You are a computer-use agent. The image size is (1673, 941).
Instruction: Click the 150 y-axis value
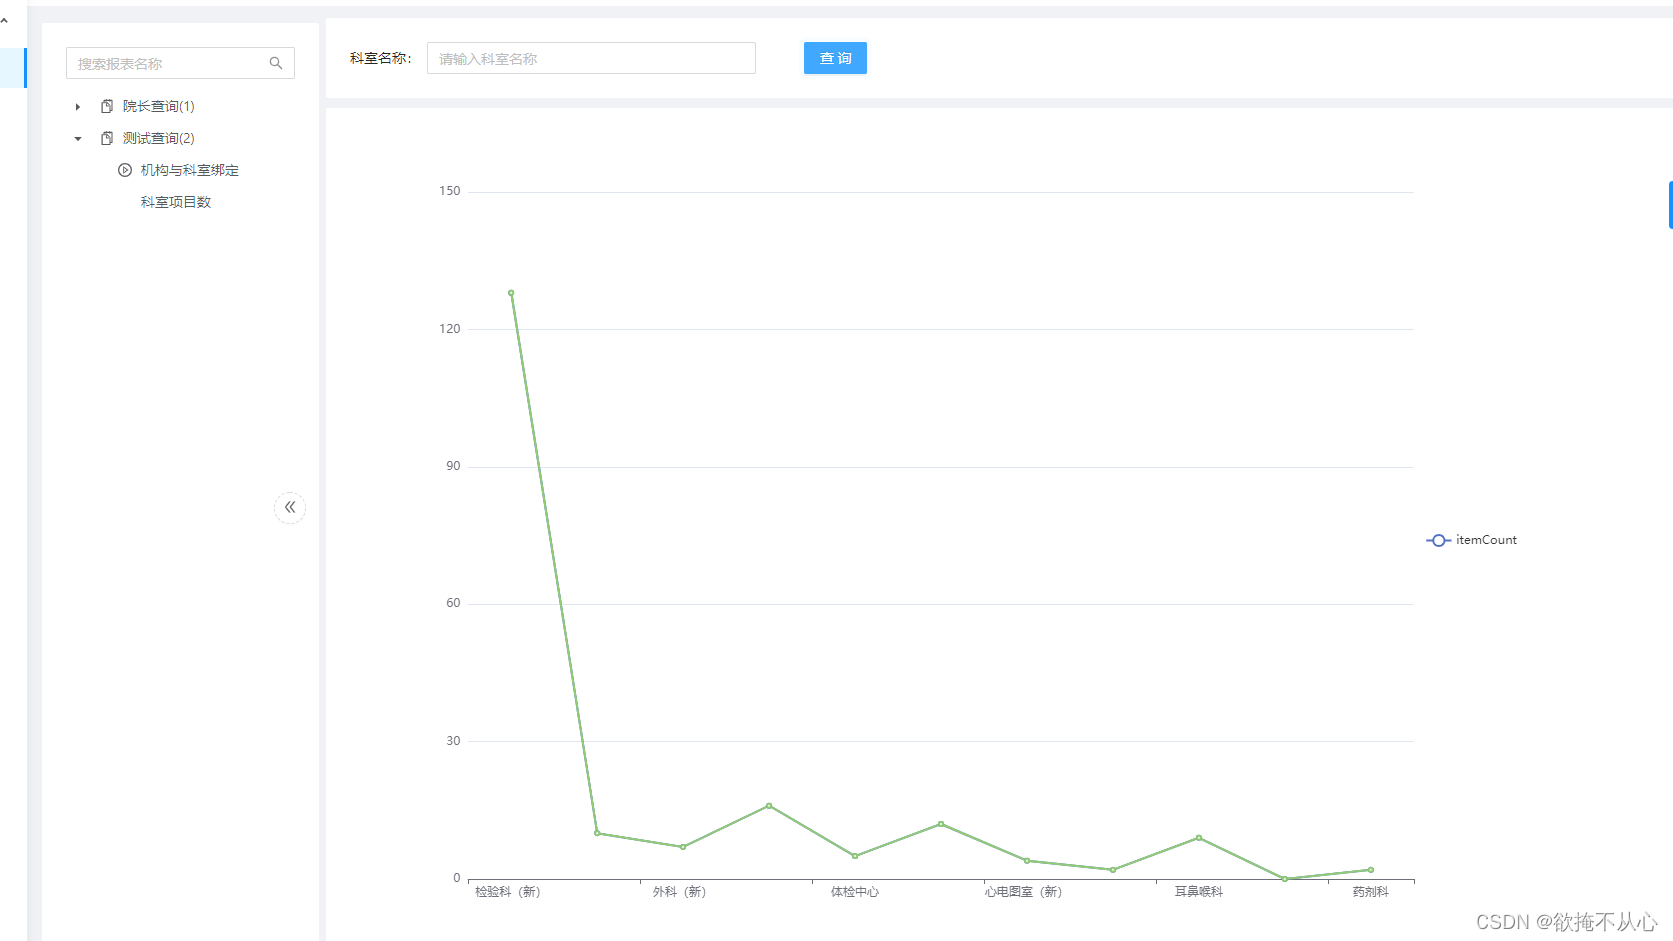click(x=450, y=191)
